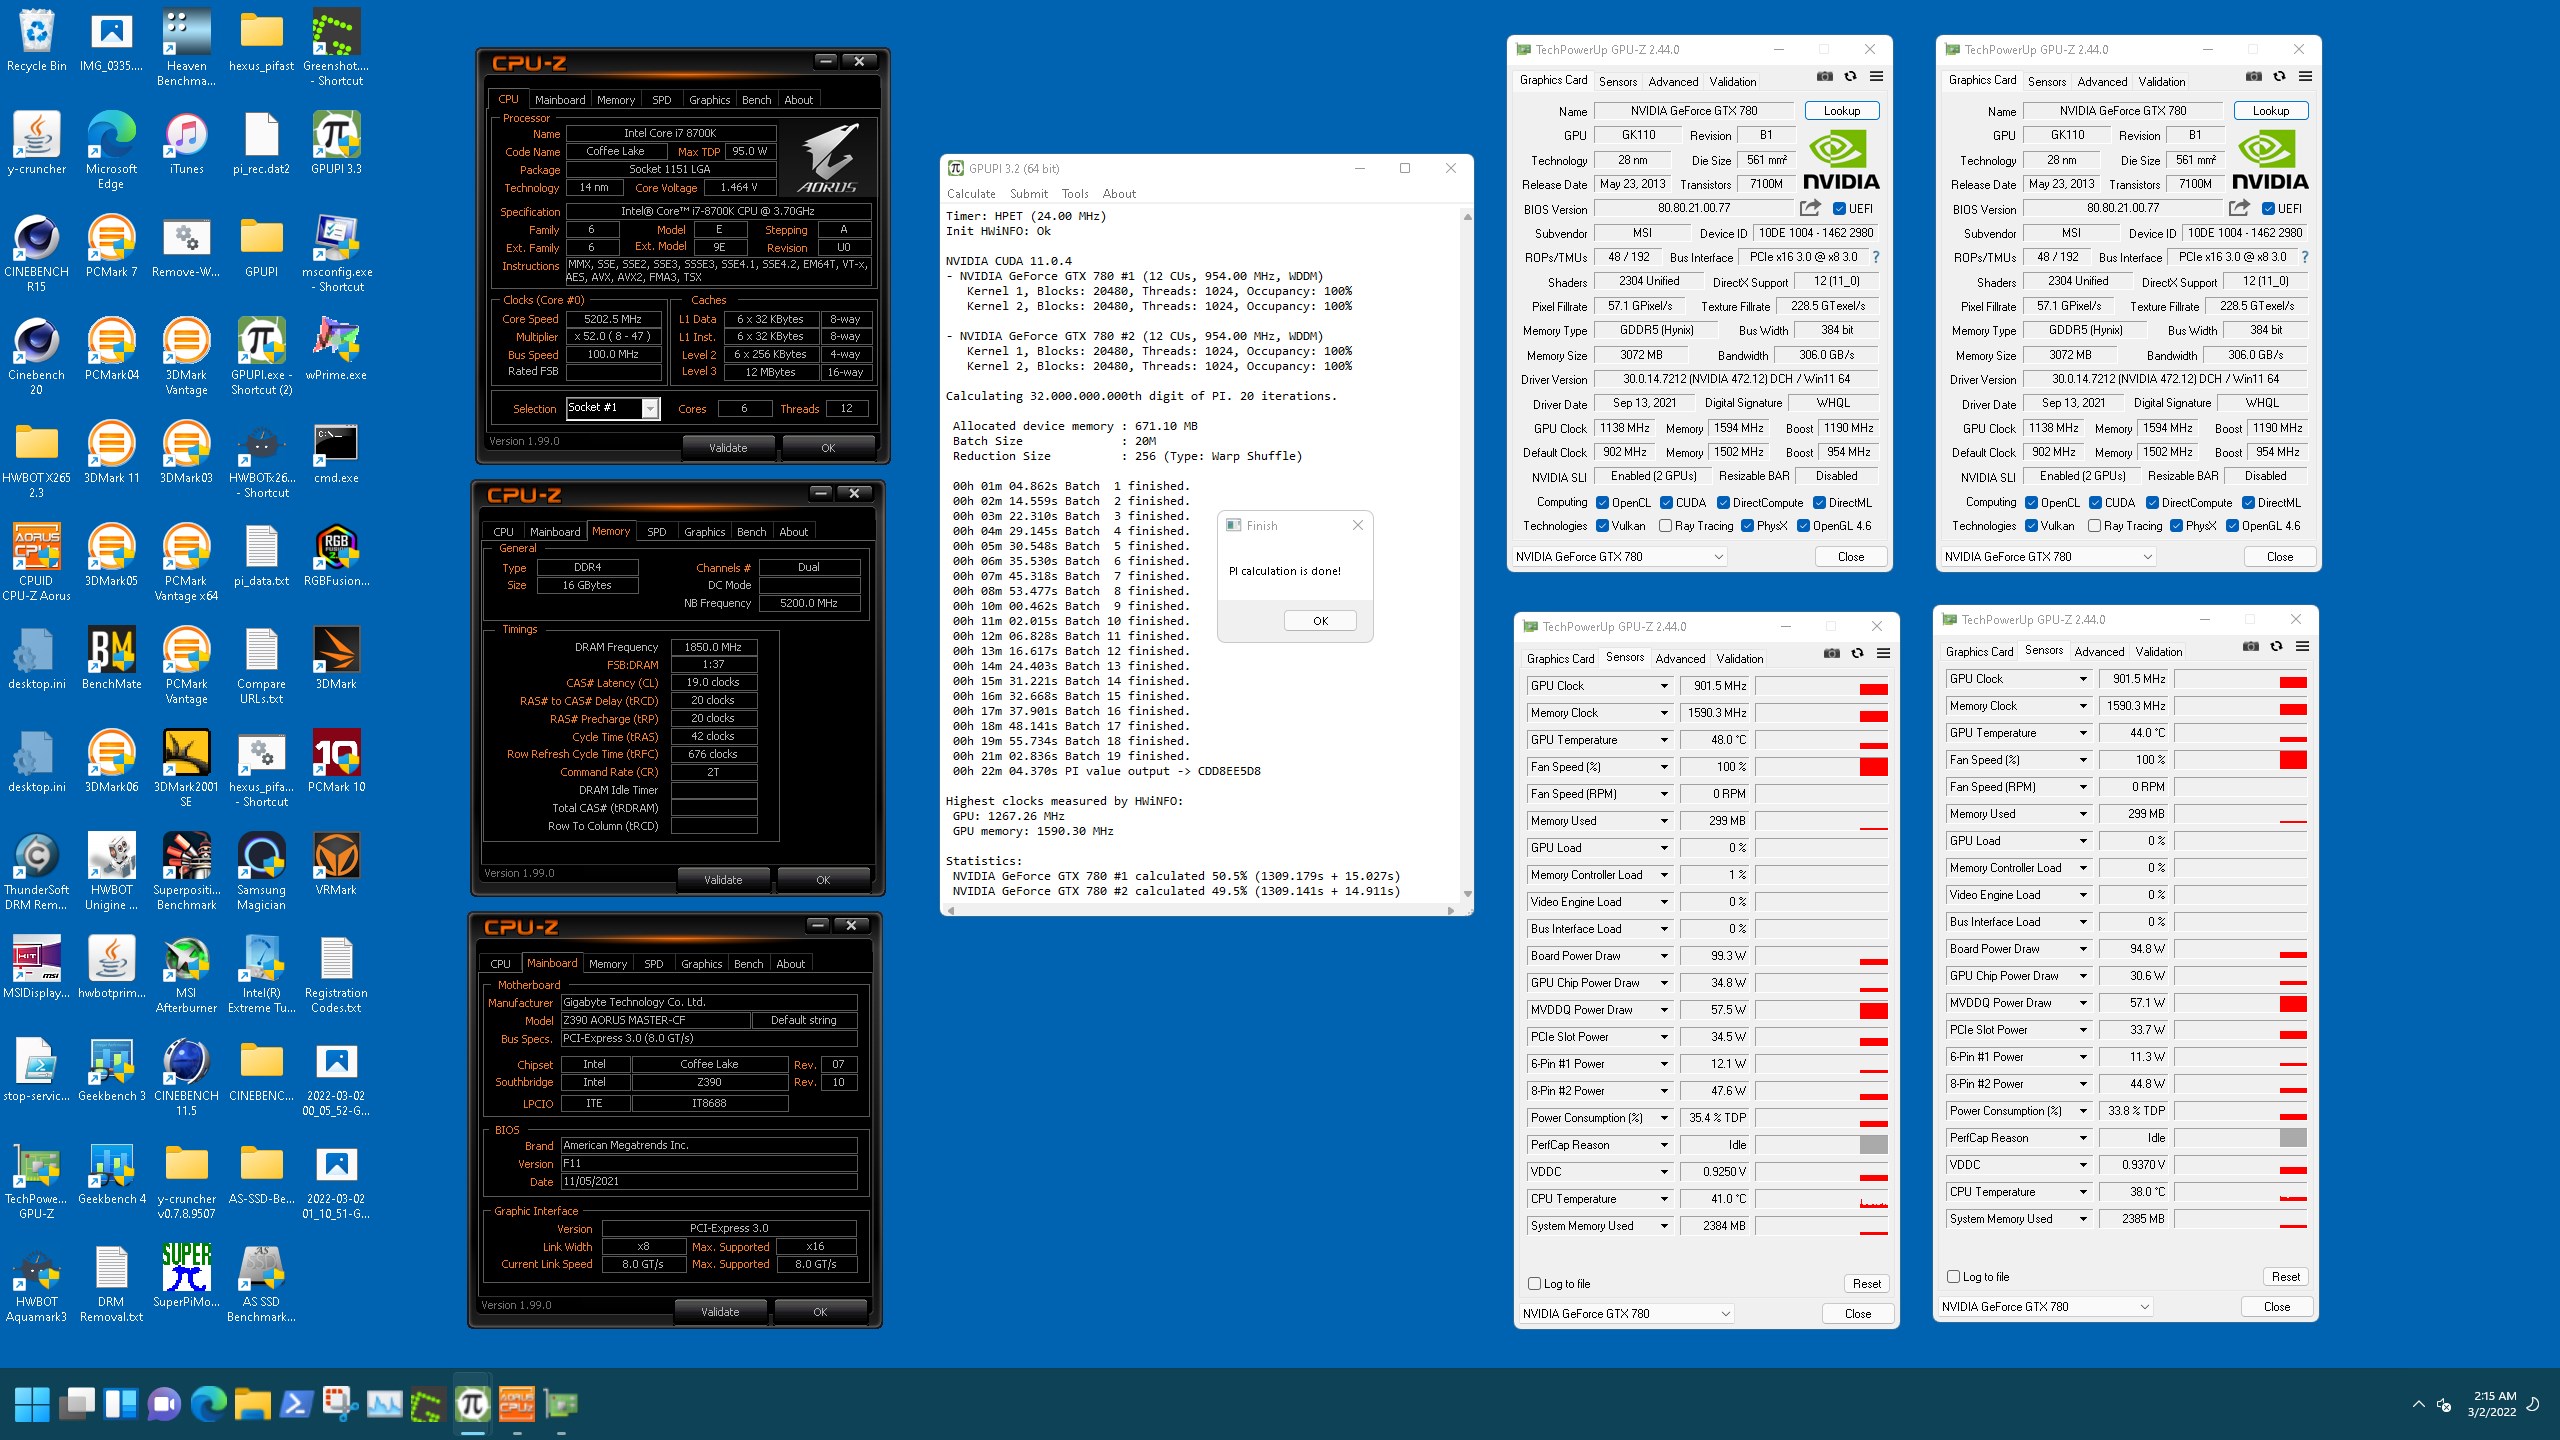
Task: Click Validate button in top CPU-Z window
Action: coord(728,448)
